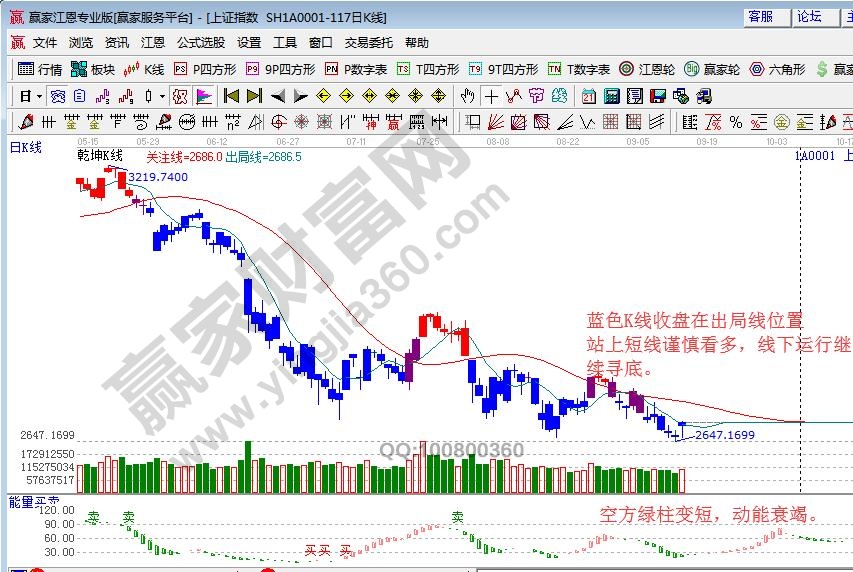Toggle the flag indicator button

click(204, 96)
